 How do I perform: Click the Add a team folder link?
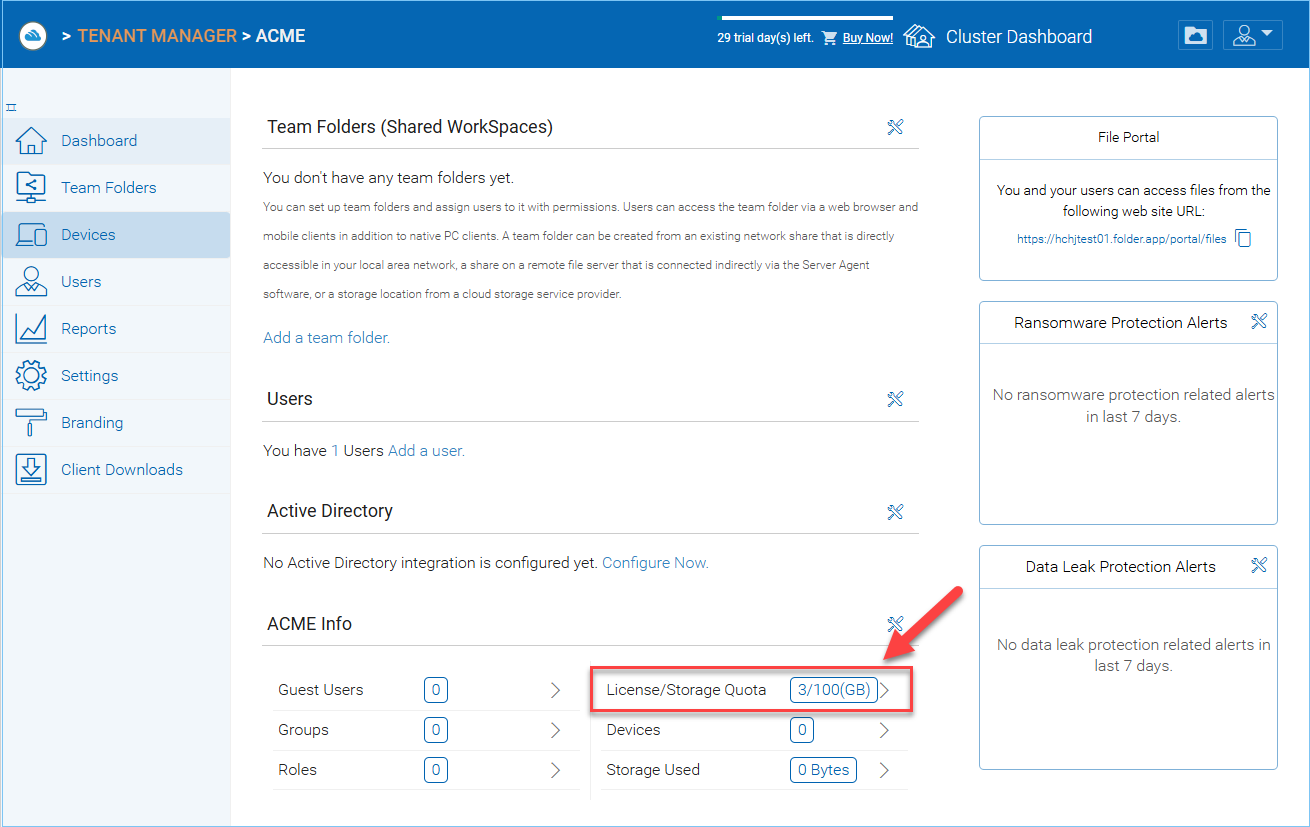[x=326, y=338]
